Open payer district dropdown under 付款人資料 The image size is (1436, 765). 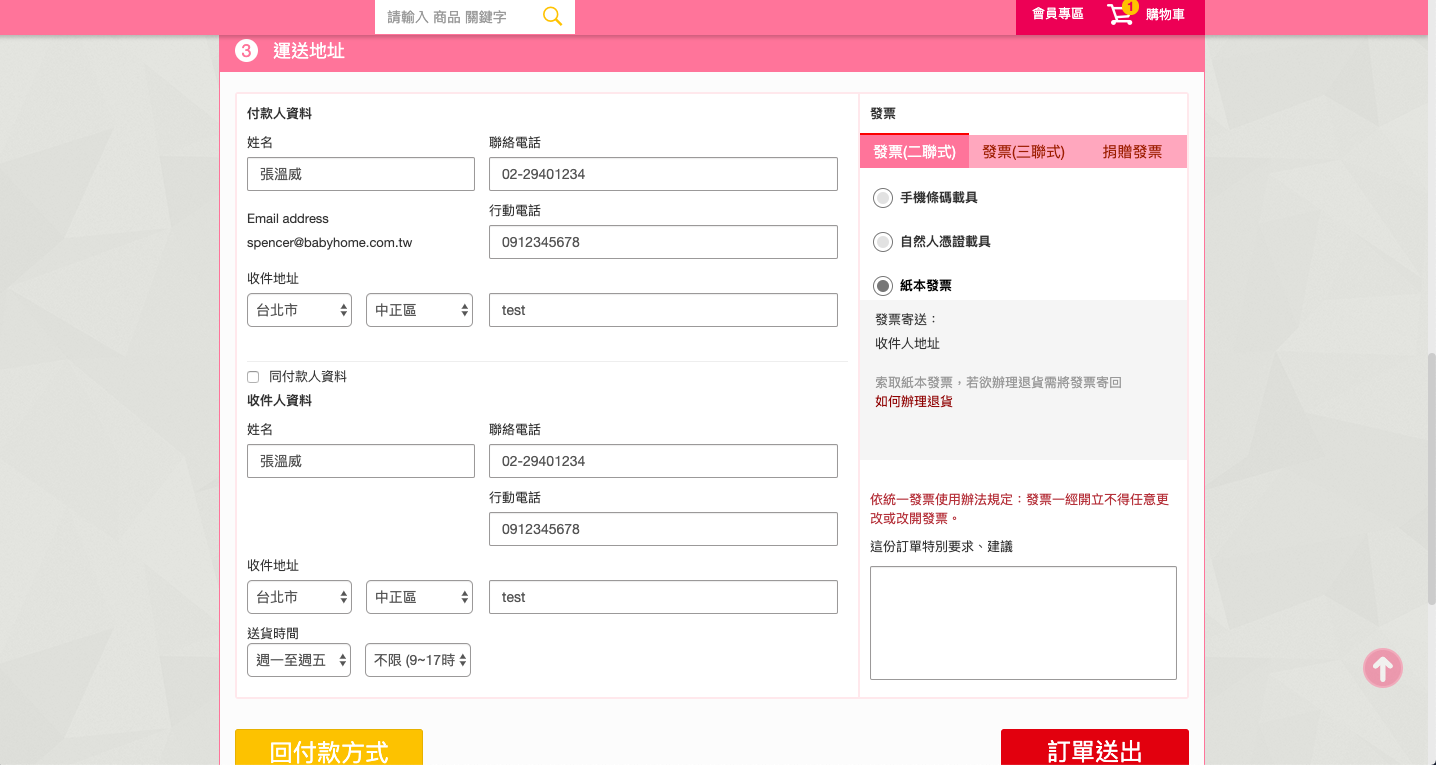[419, 310]
